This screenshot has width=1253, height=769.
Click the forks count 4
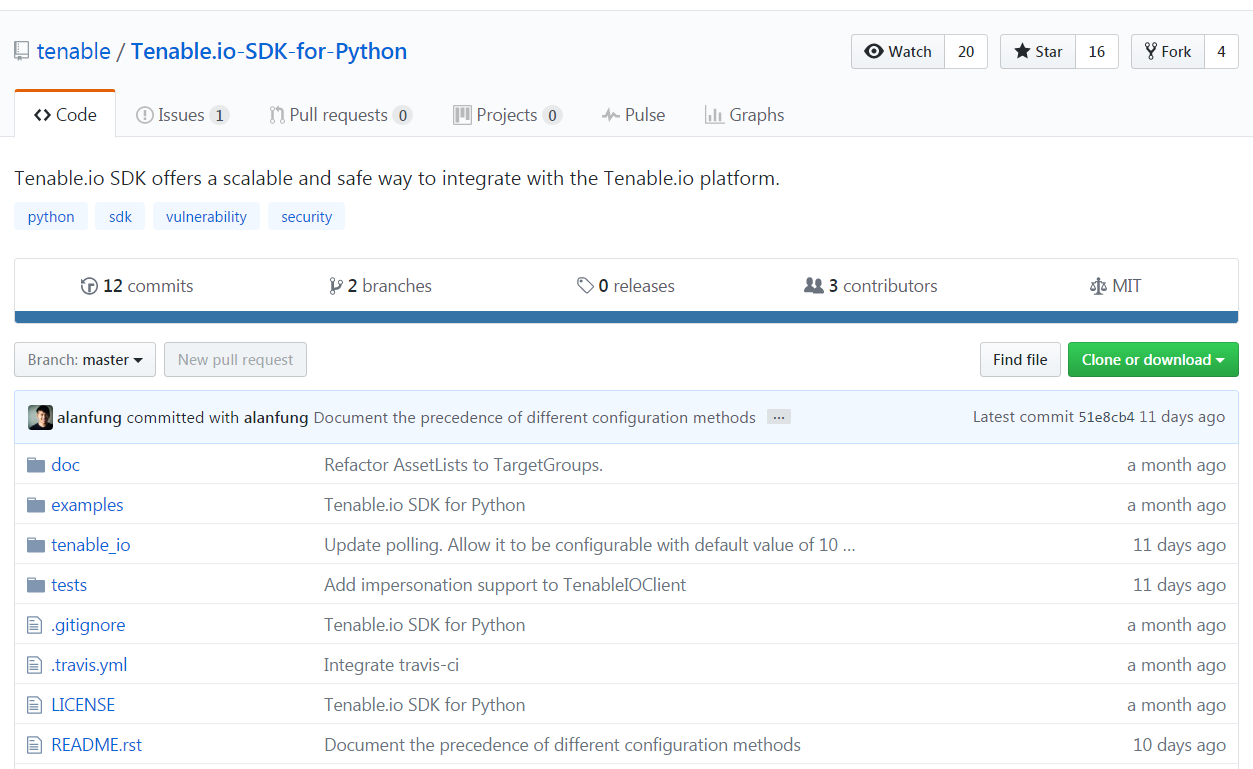coord(1221,52)
